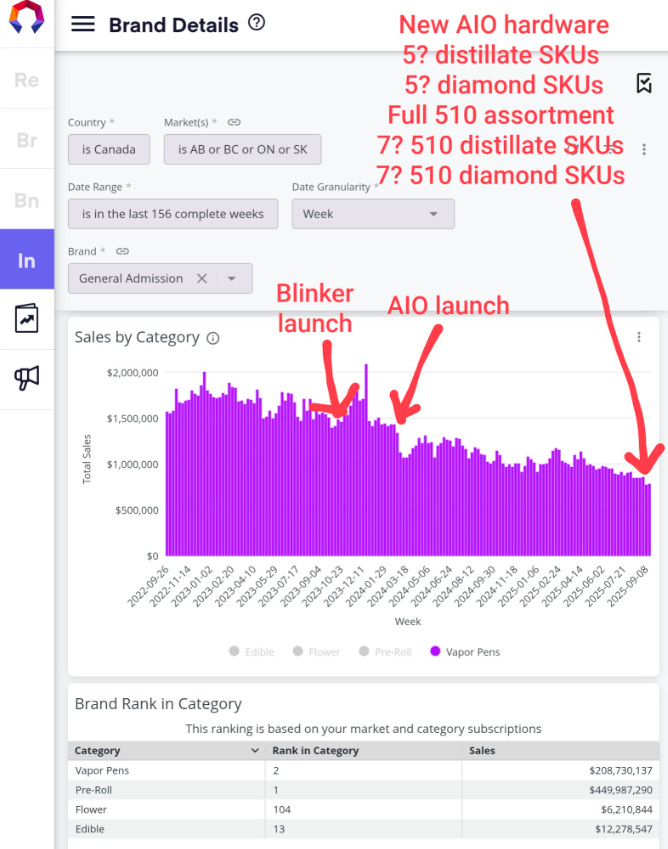Screen dimensions: 668x849
Task: Click the $12,278,547 sales value
Action: [x=624, y=828]
